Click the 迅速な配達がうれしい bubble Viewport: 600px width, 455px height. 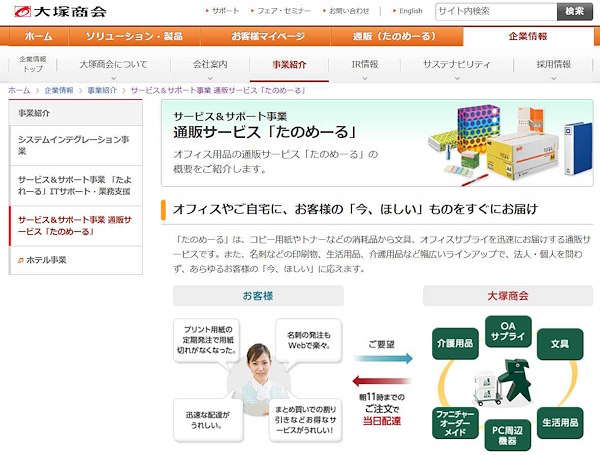coord(208,420)
